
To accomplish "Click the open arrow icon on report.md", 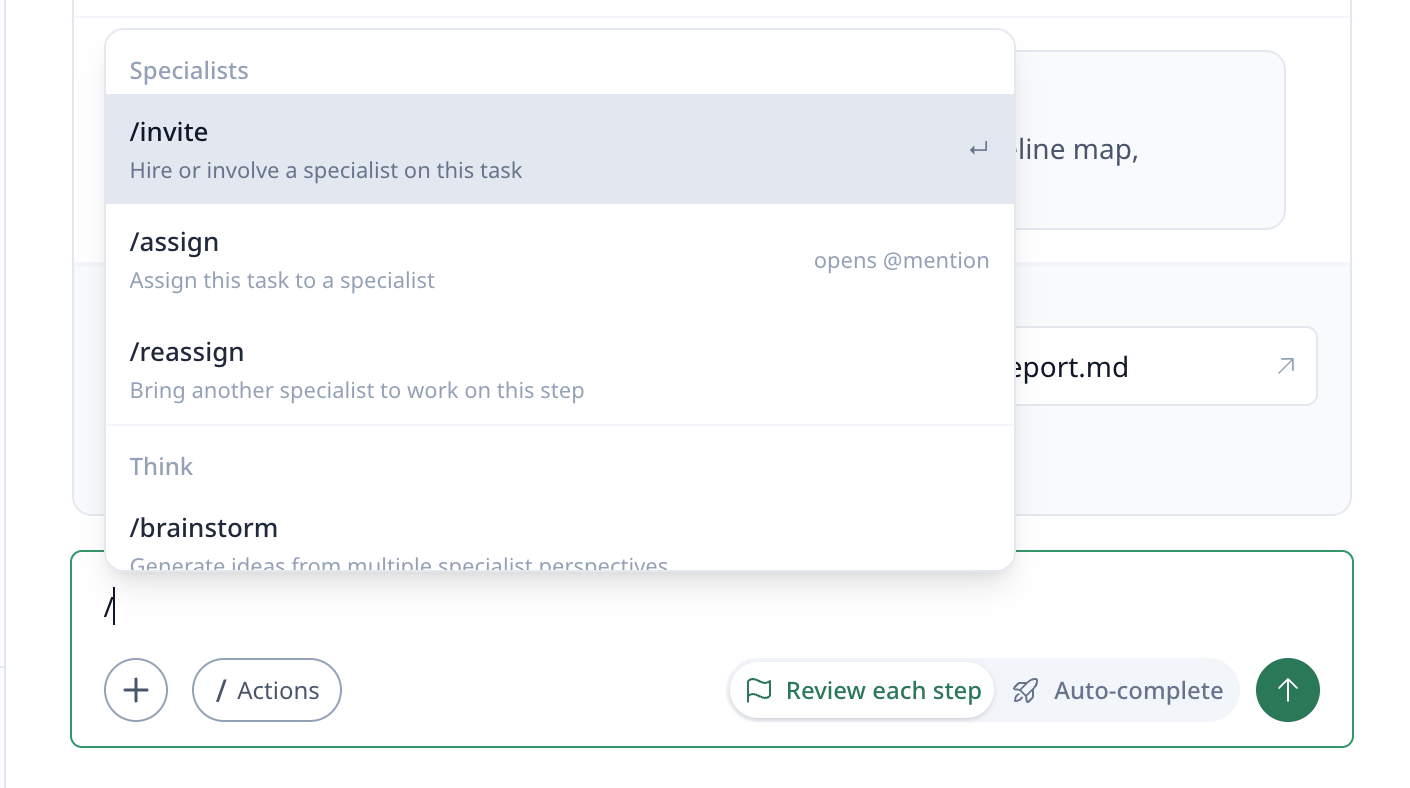I will point(1286,367).
